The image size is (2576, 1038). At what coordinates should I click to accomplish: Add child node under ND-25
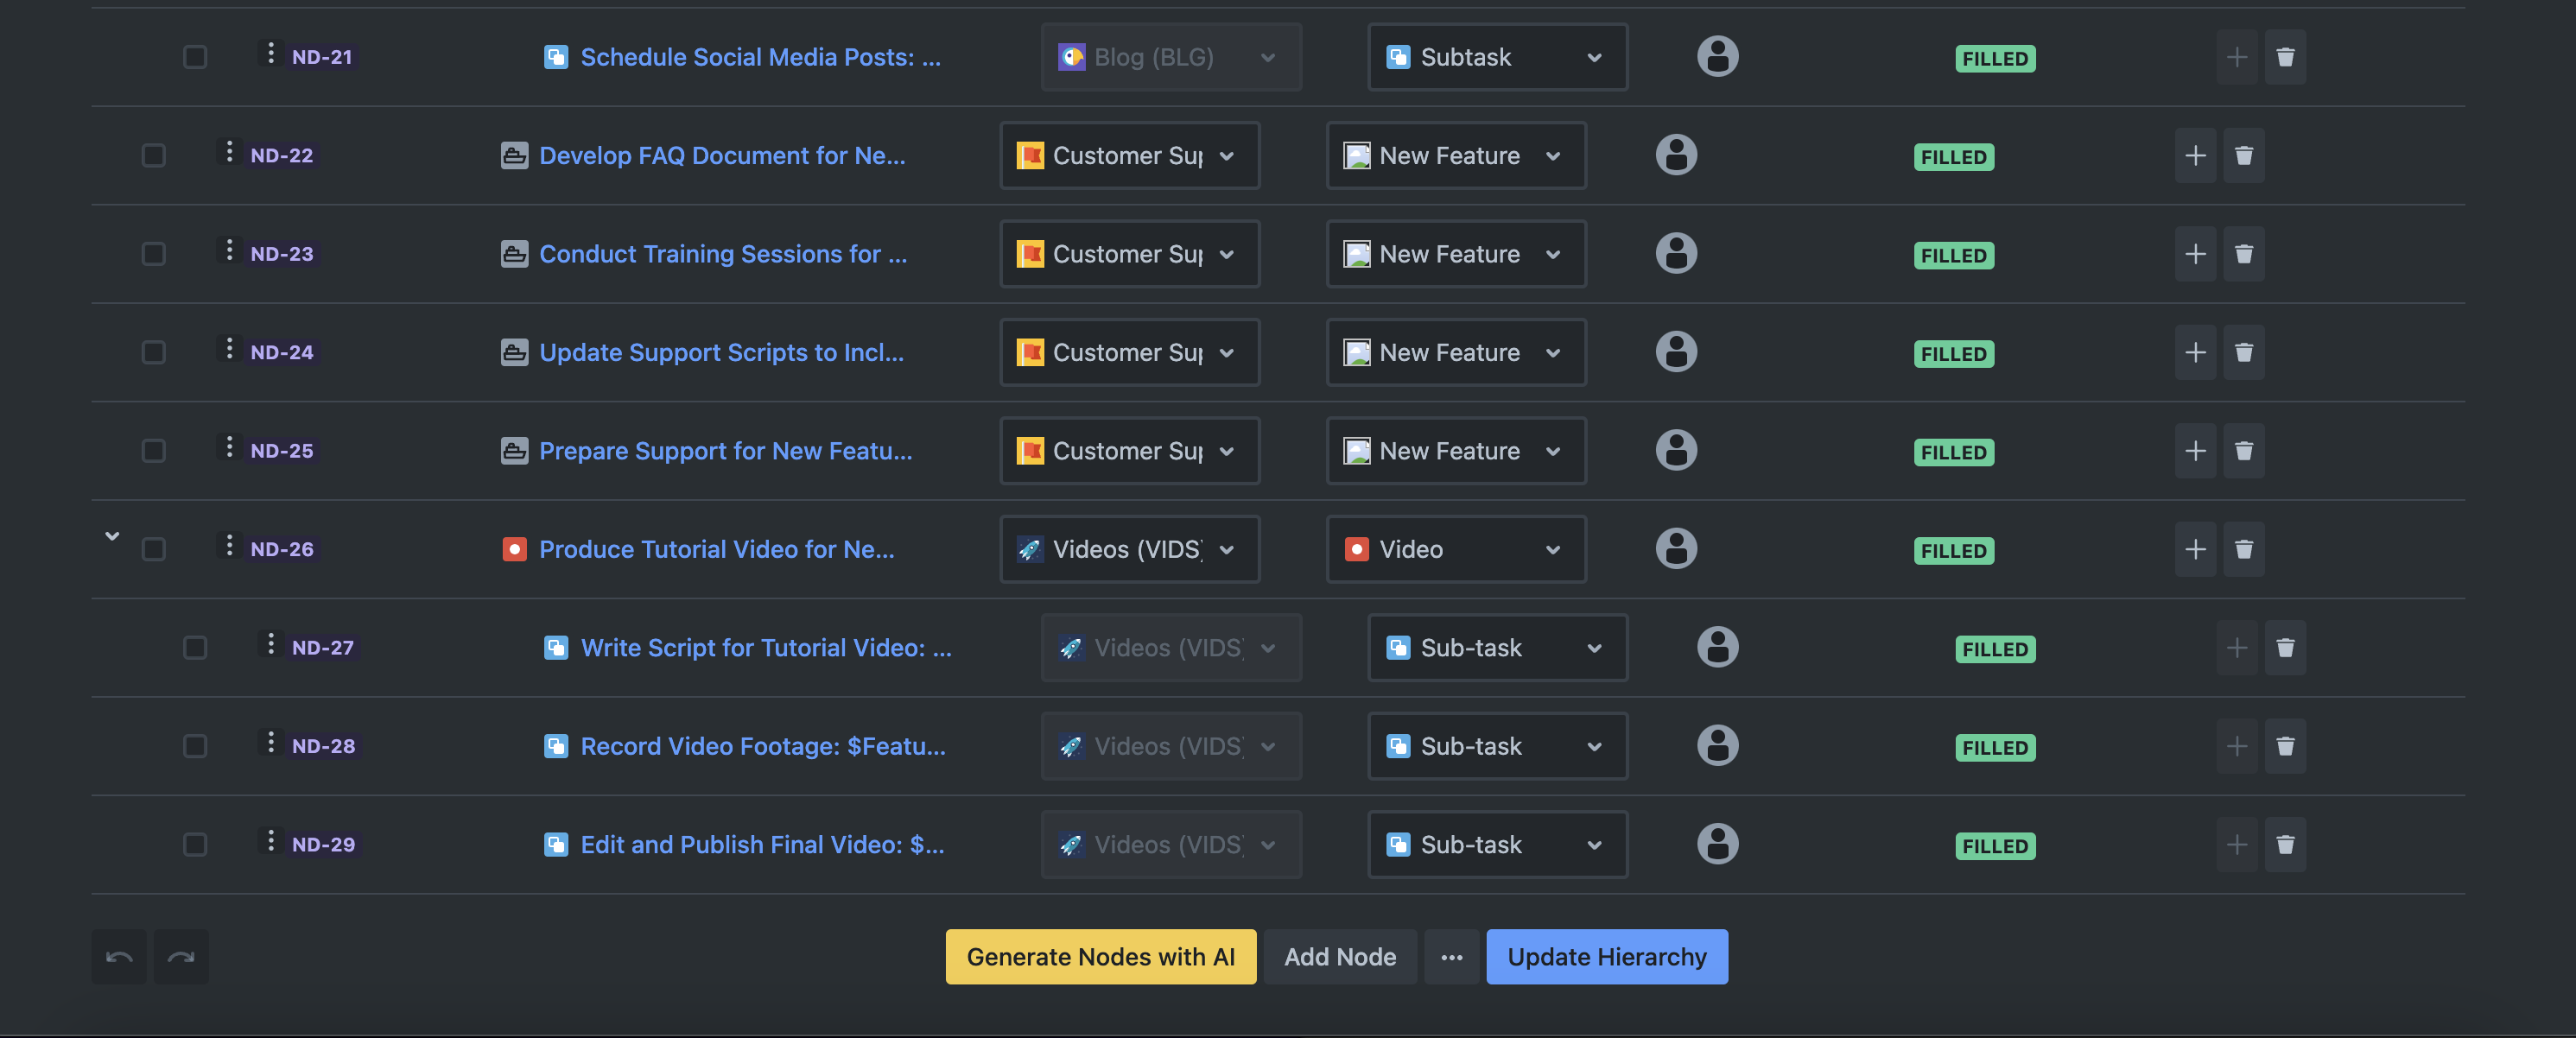(2195, 451)
